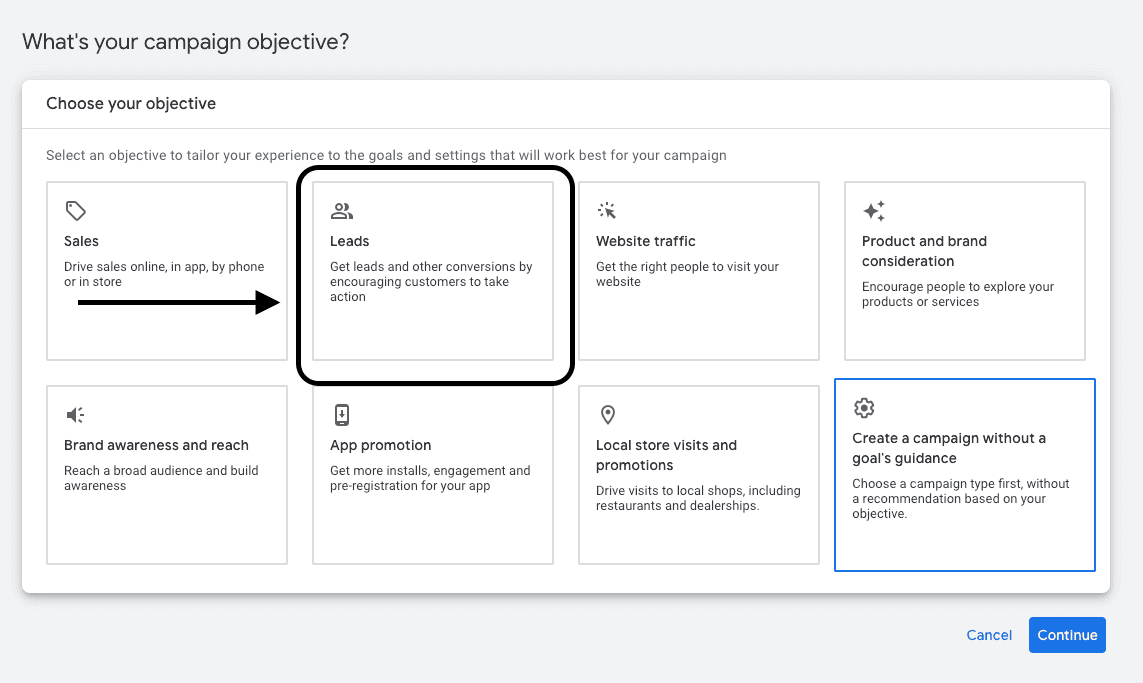The height and width of the screenshot is (683, 1143).
Task: Click the Choose your objective header
Action: (x=131, y=104)
